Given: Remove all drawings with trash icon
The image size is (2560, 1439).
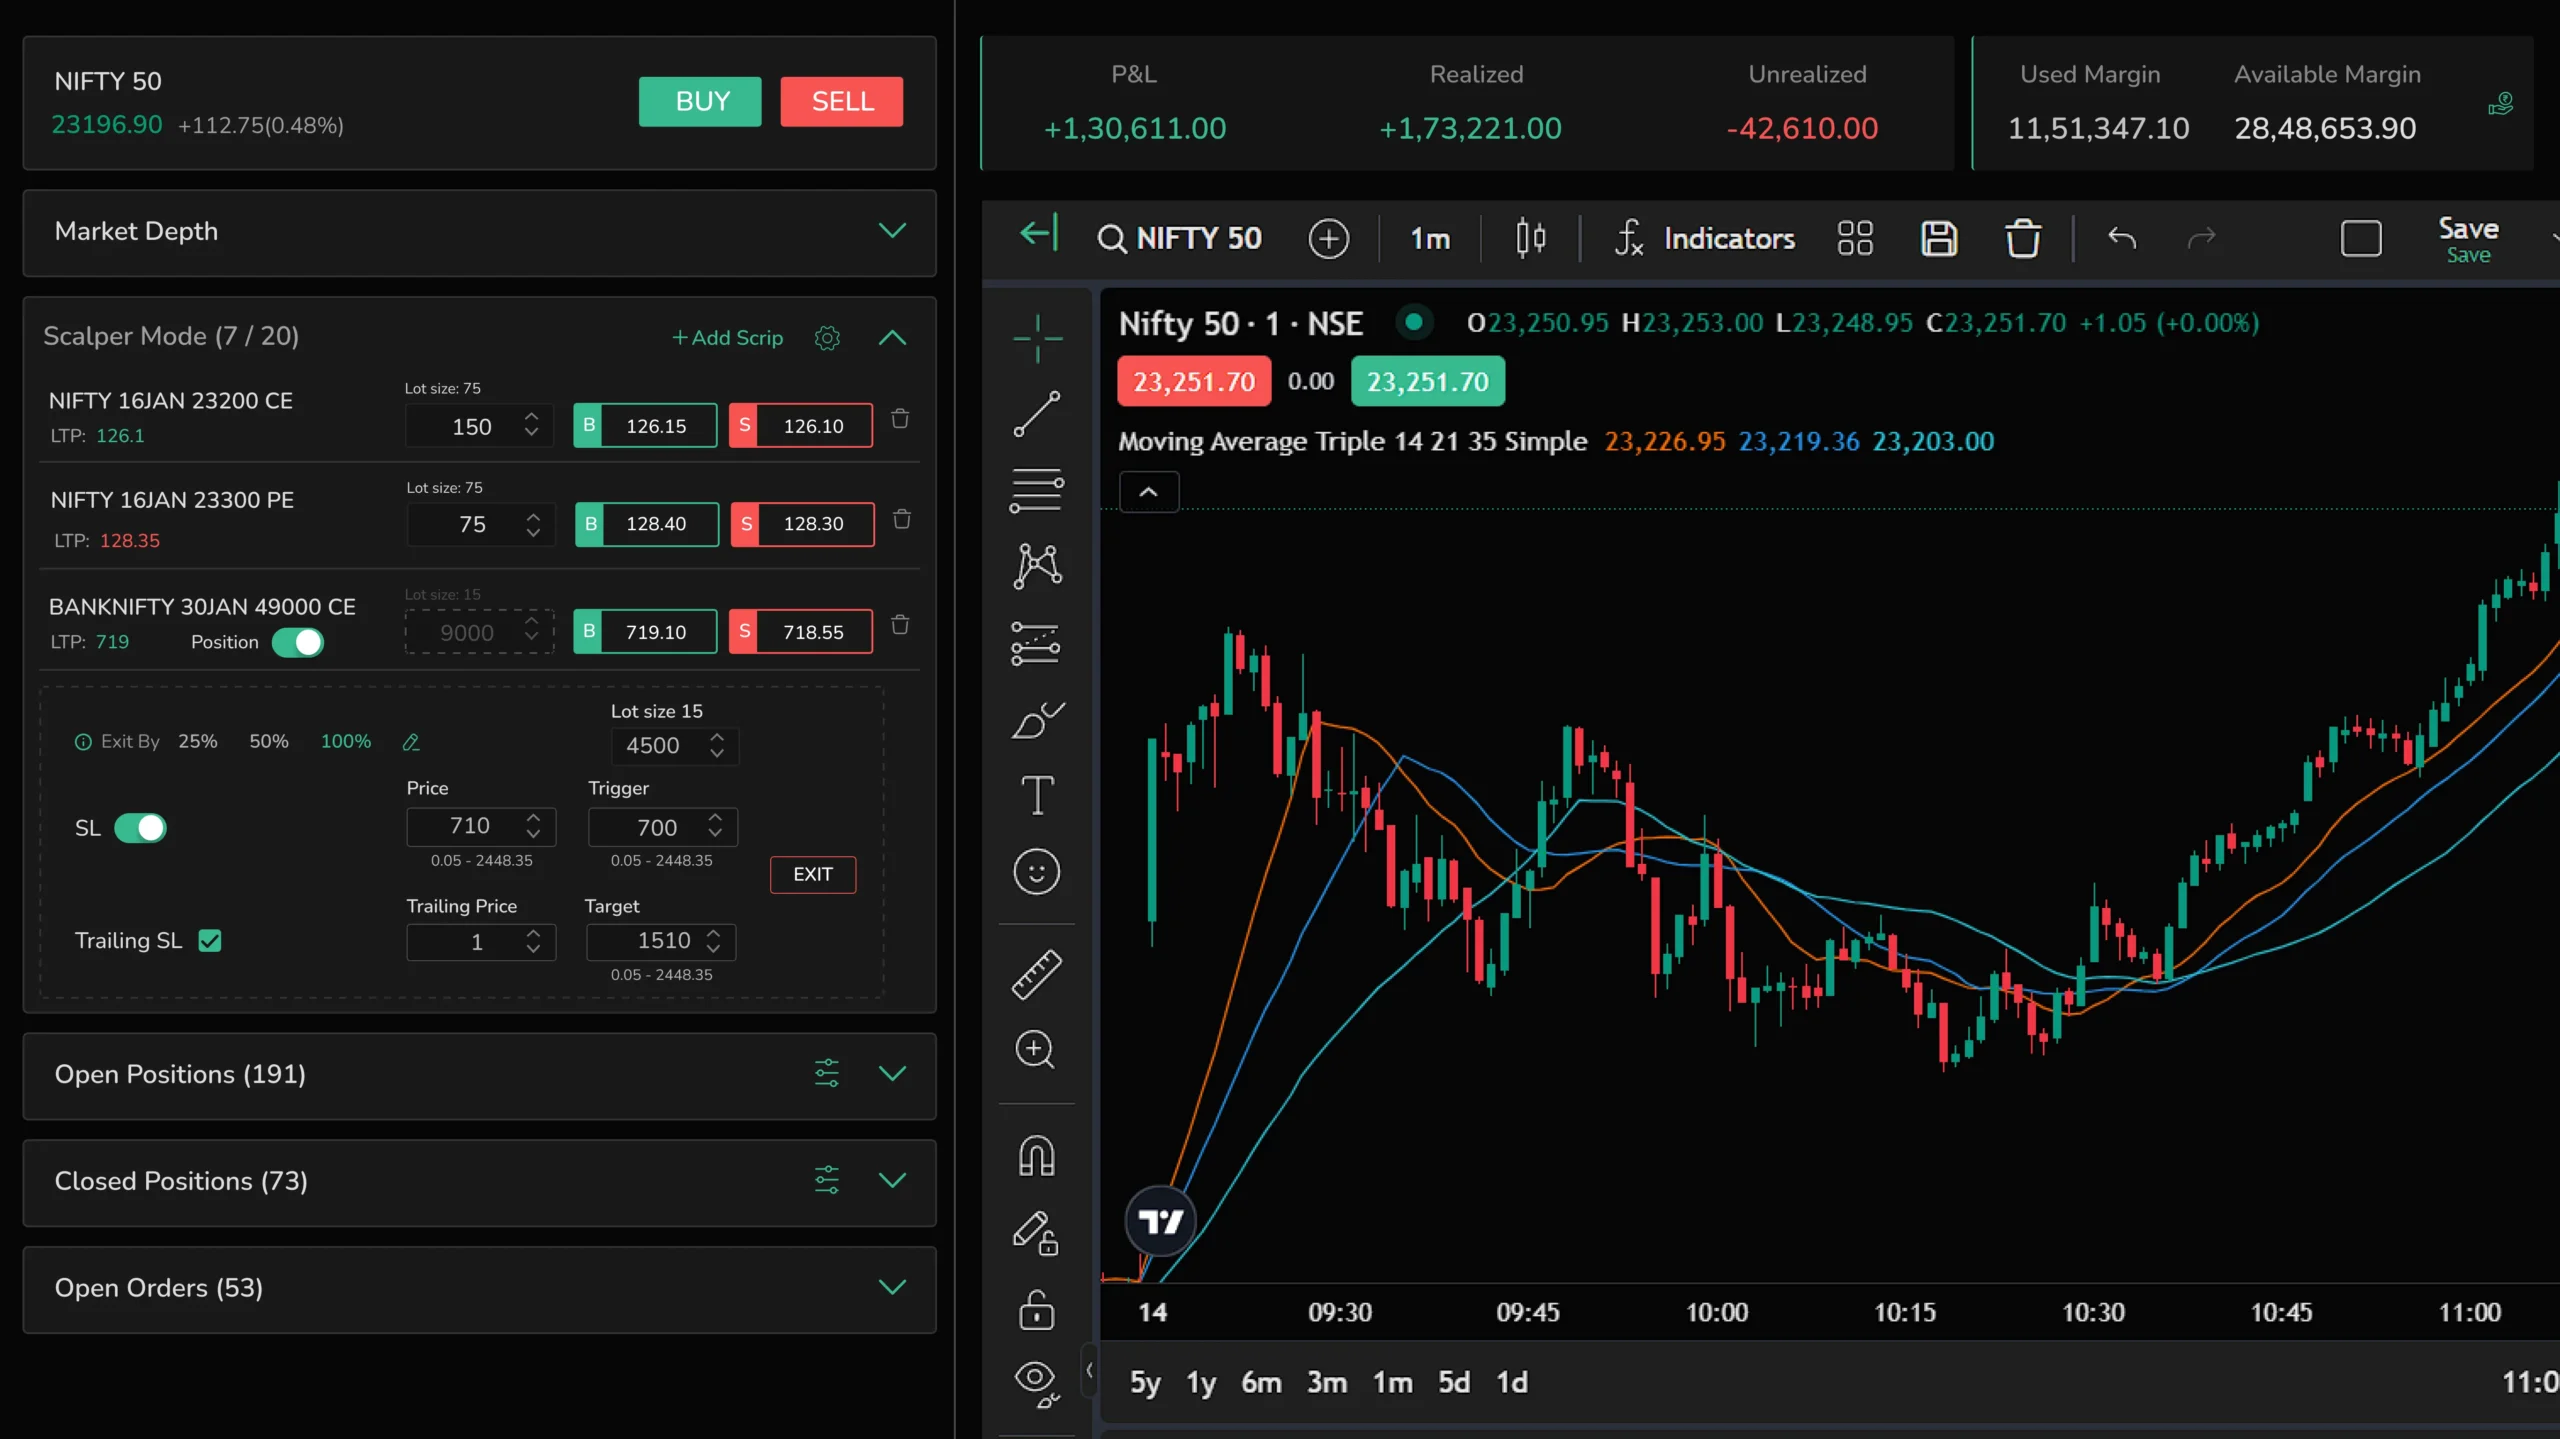Looking at the screenshot, I should click(2022, 238).
